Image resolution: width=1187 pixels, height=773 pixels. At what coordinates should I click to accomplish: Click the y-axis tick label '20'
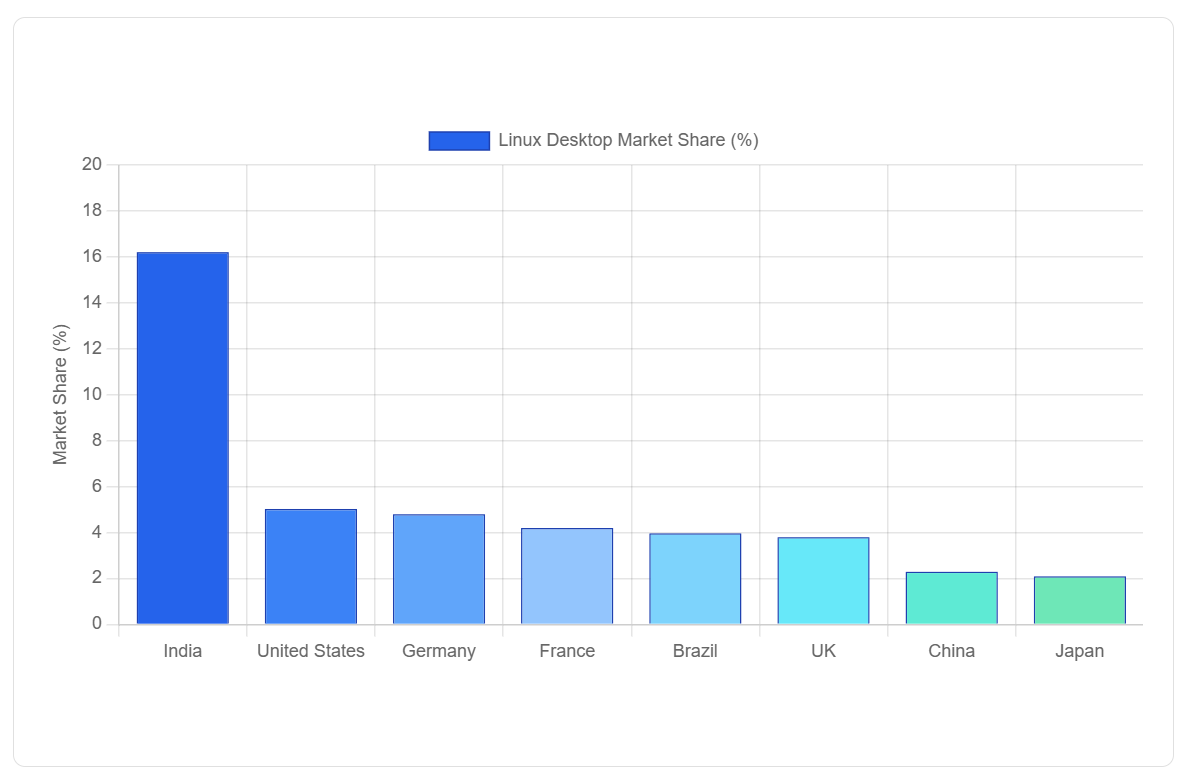tap(92, 164)
